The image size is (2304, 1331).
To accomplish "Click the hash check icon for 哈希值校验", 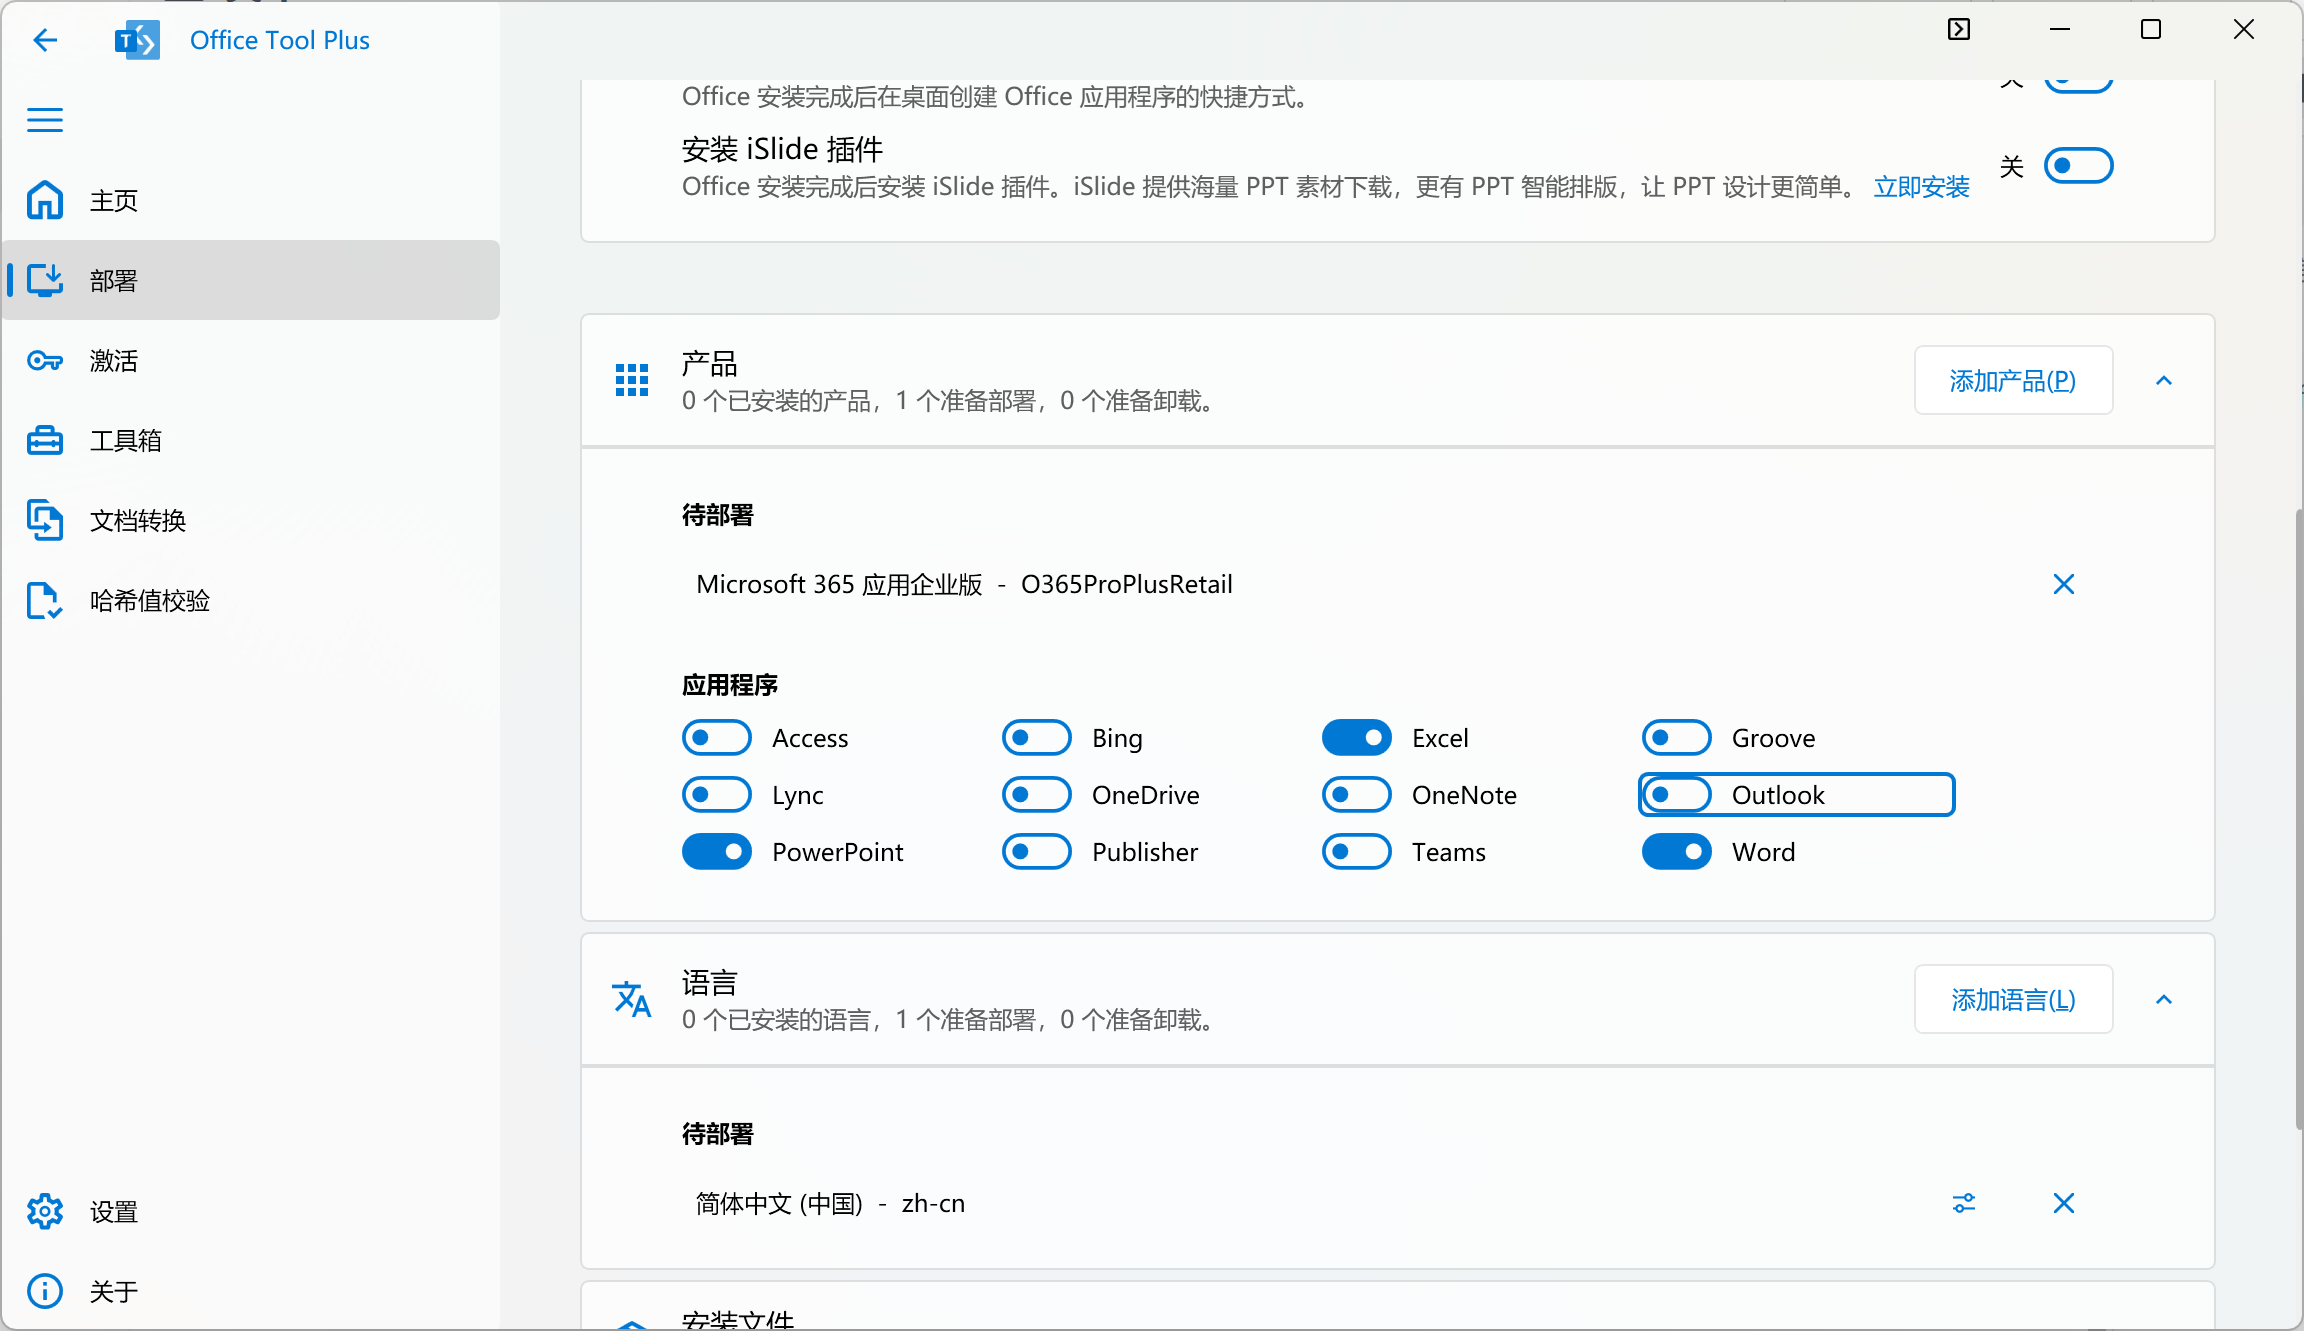I will (45, 600).
